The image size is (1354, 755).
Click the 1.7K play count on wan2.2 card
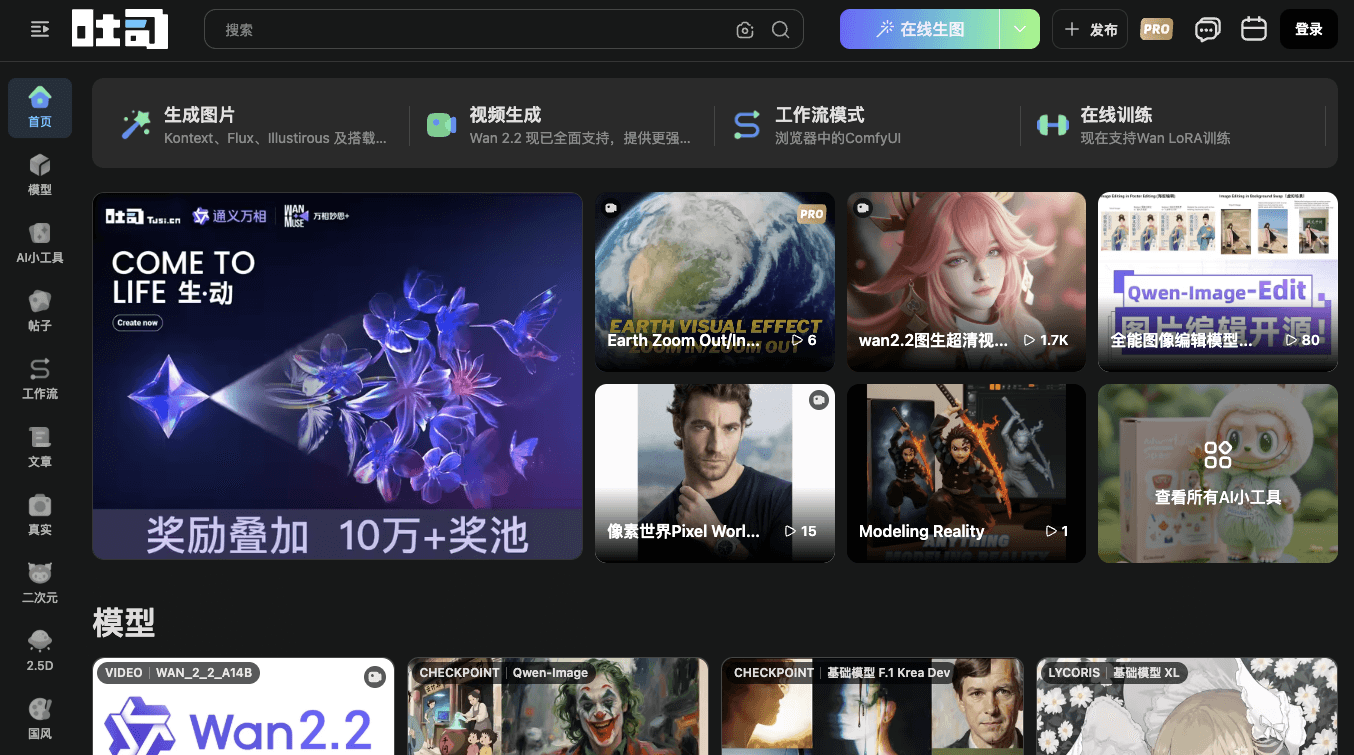pyautogui.click(x=1046, y=340)
